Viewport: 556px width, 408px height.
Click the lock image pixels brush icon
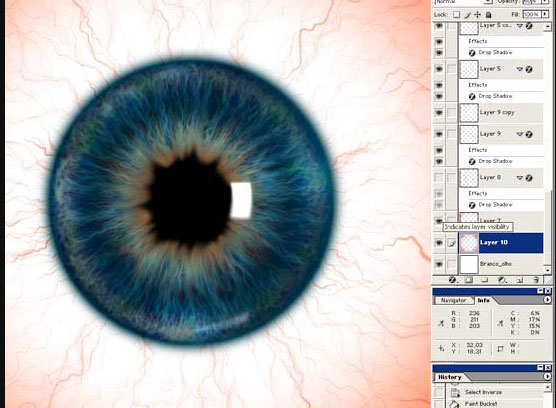click(468, 15)
